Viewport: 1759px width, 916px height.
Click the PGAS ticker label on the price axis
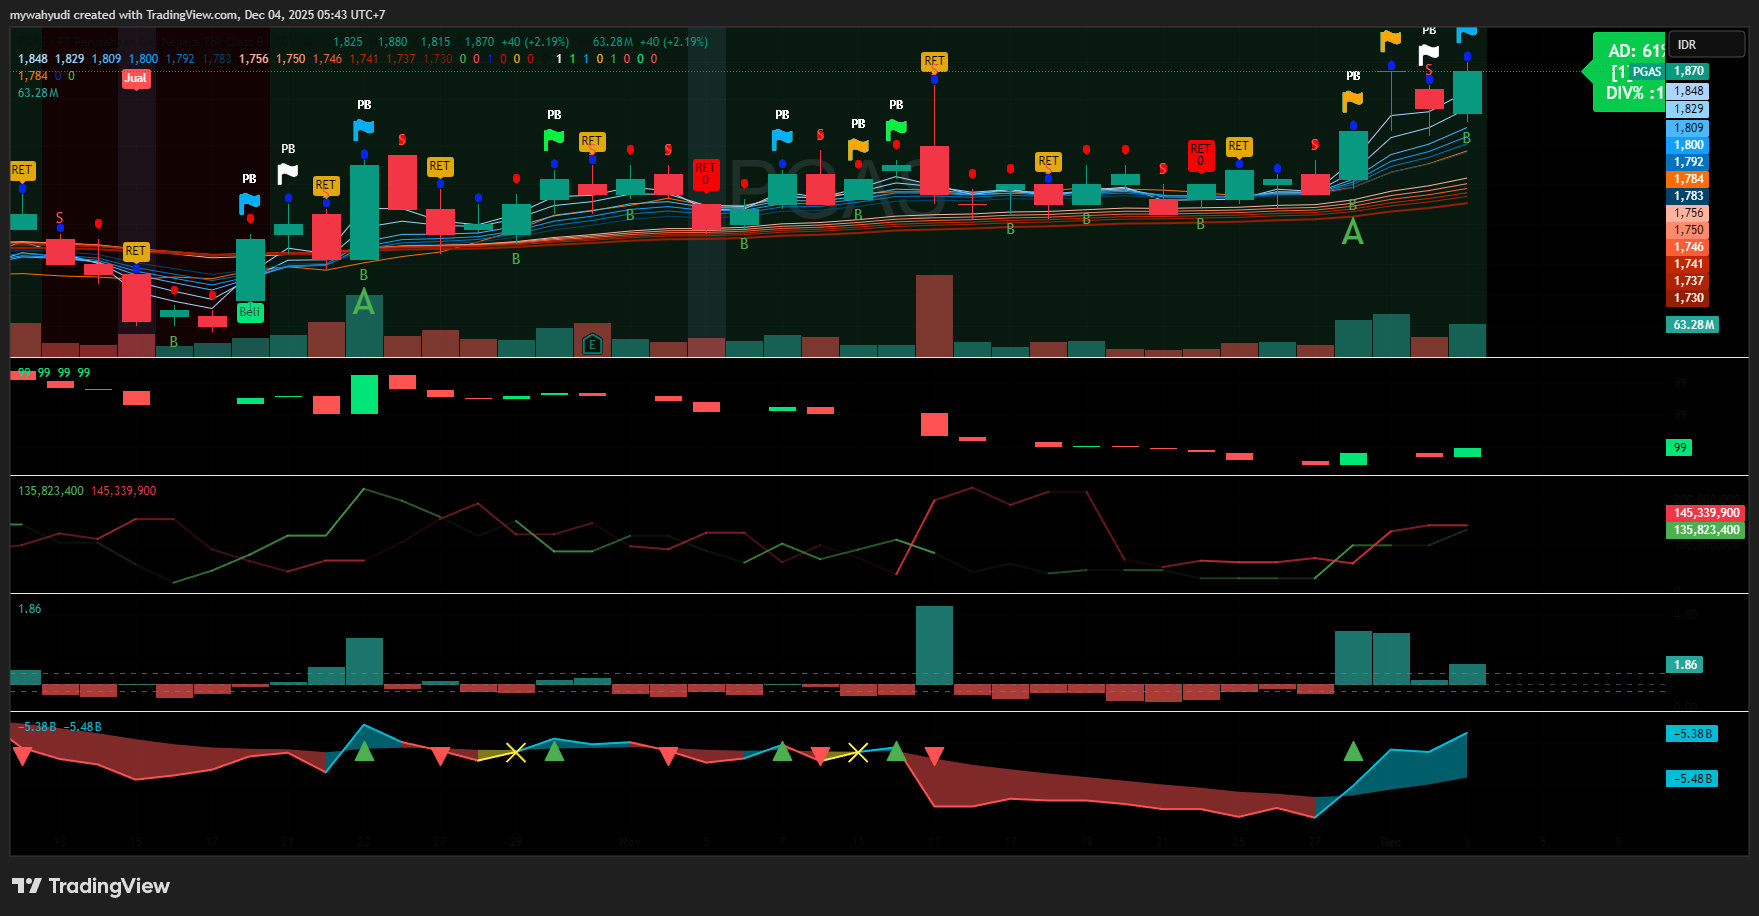[x=1646, y=72]
